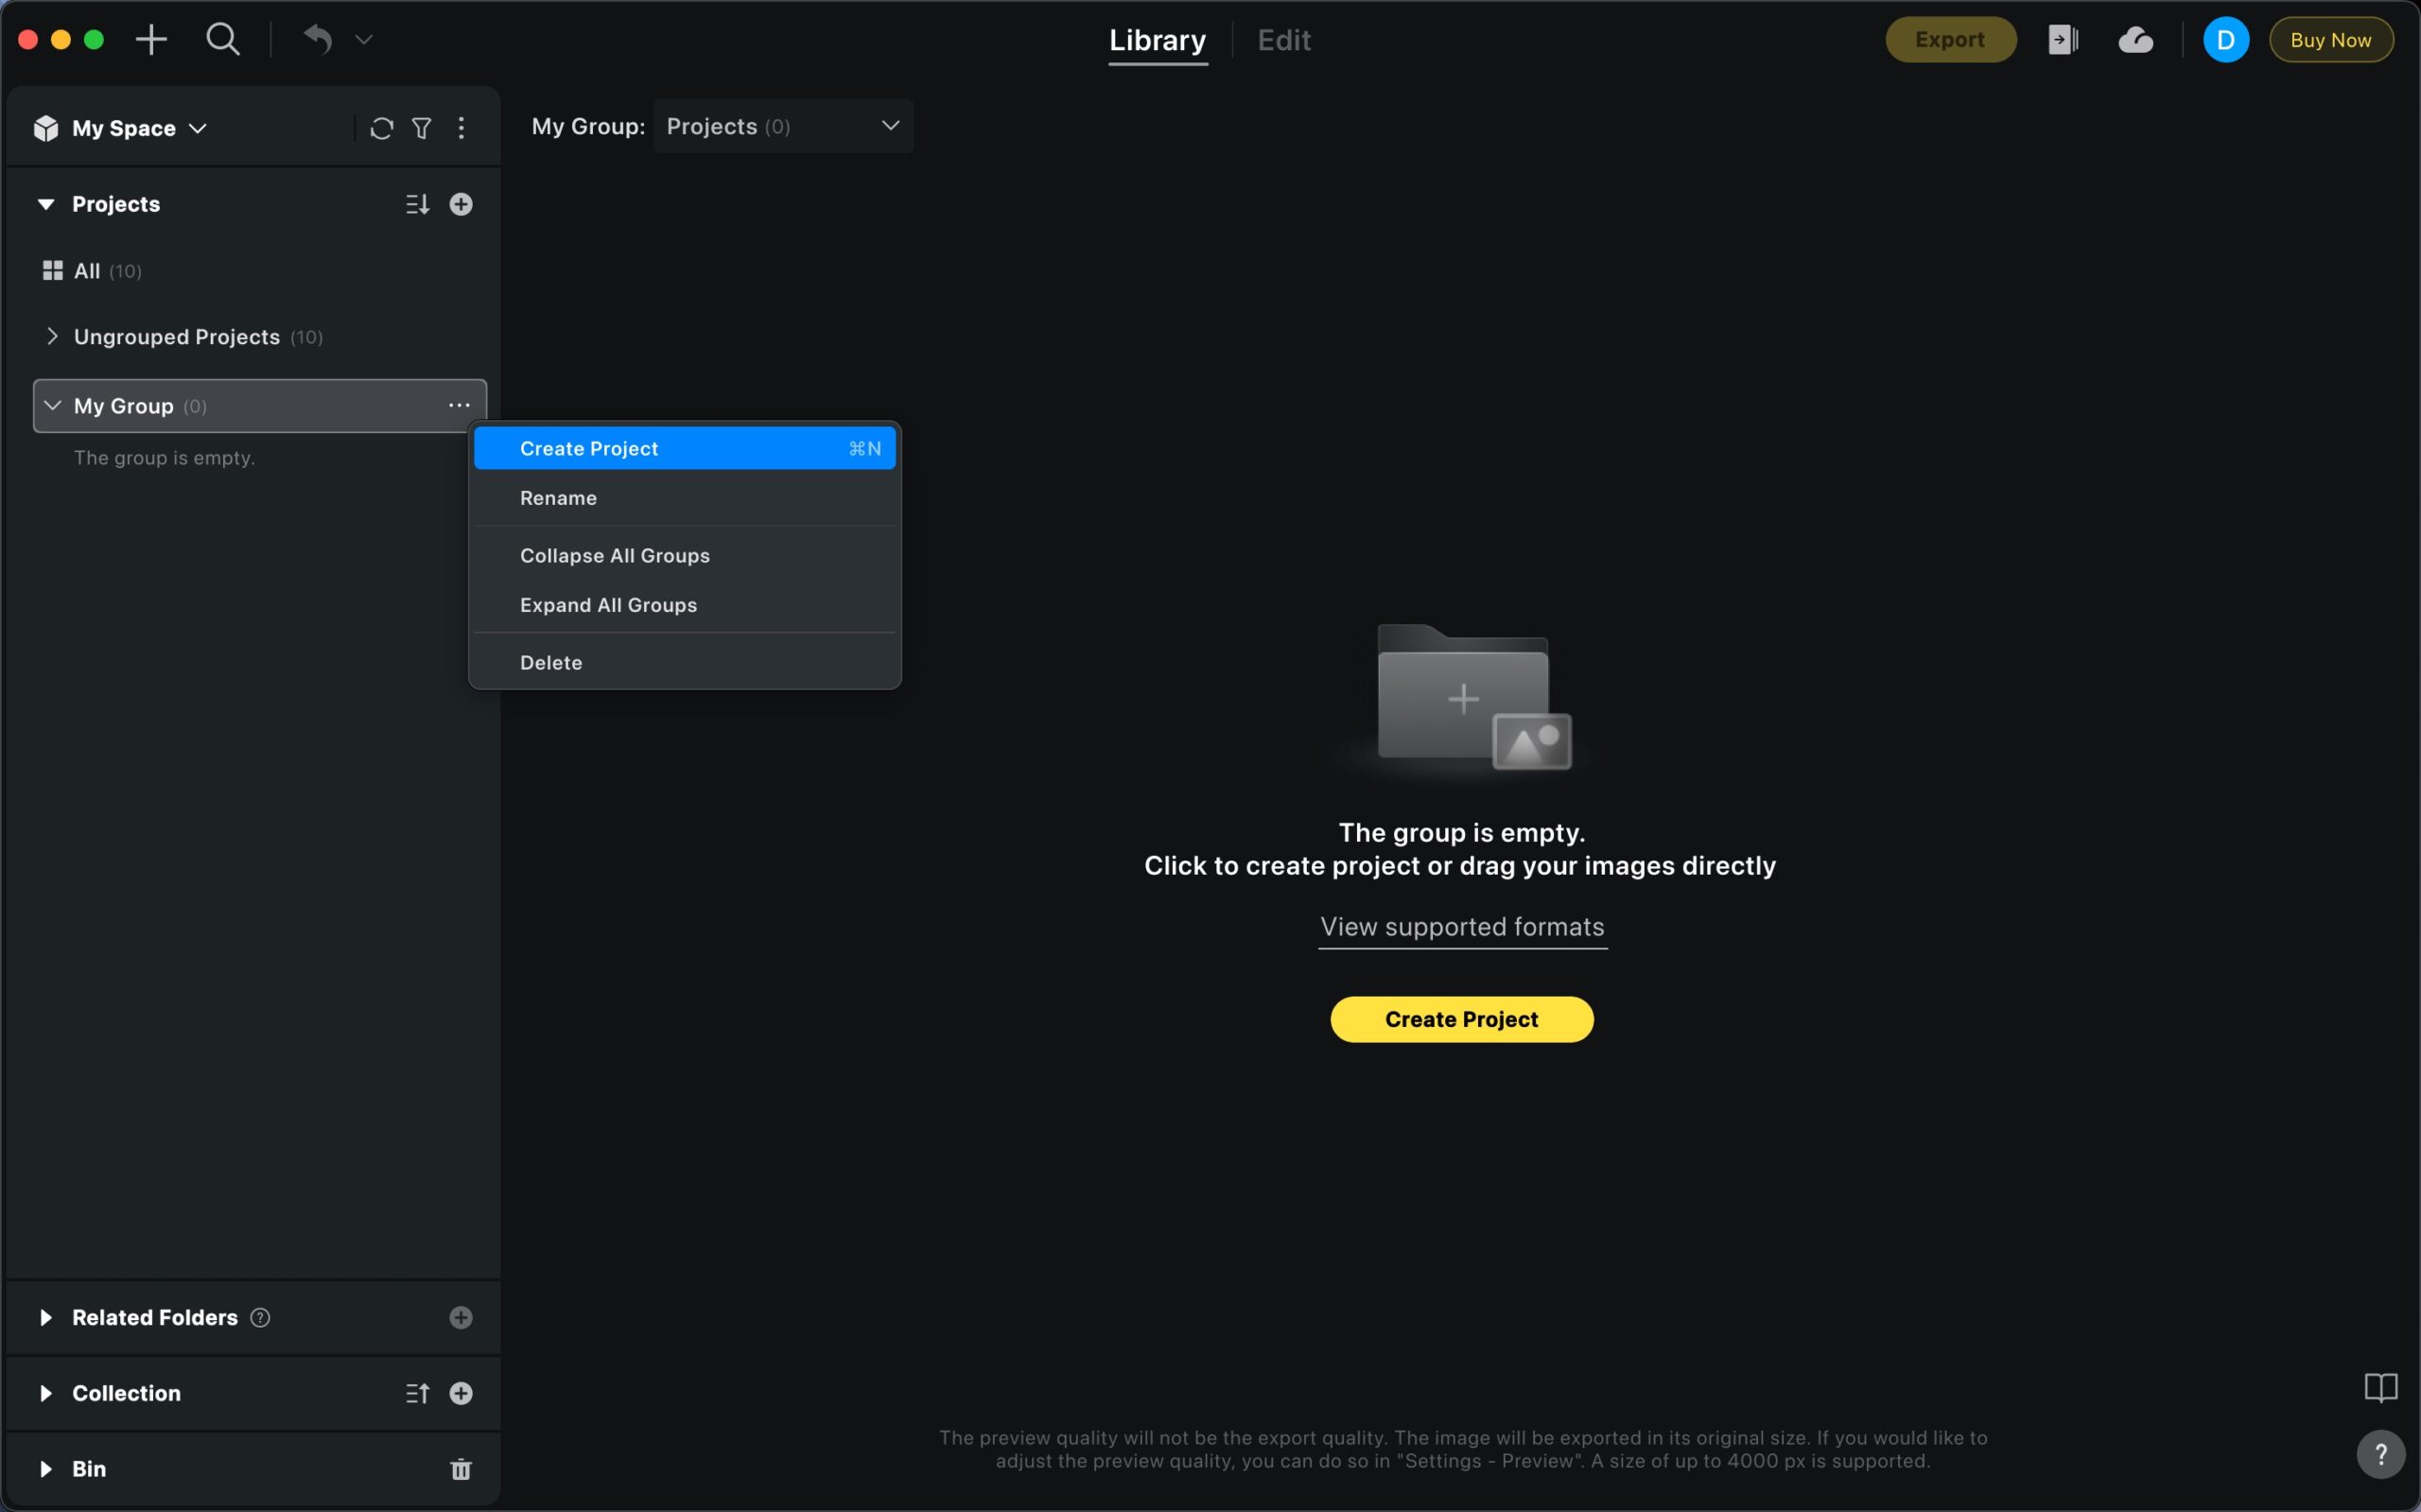Select Rename in the context menu
The height and width of the screenshot is (1512, 2421).
[558, 498]
